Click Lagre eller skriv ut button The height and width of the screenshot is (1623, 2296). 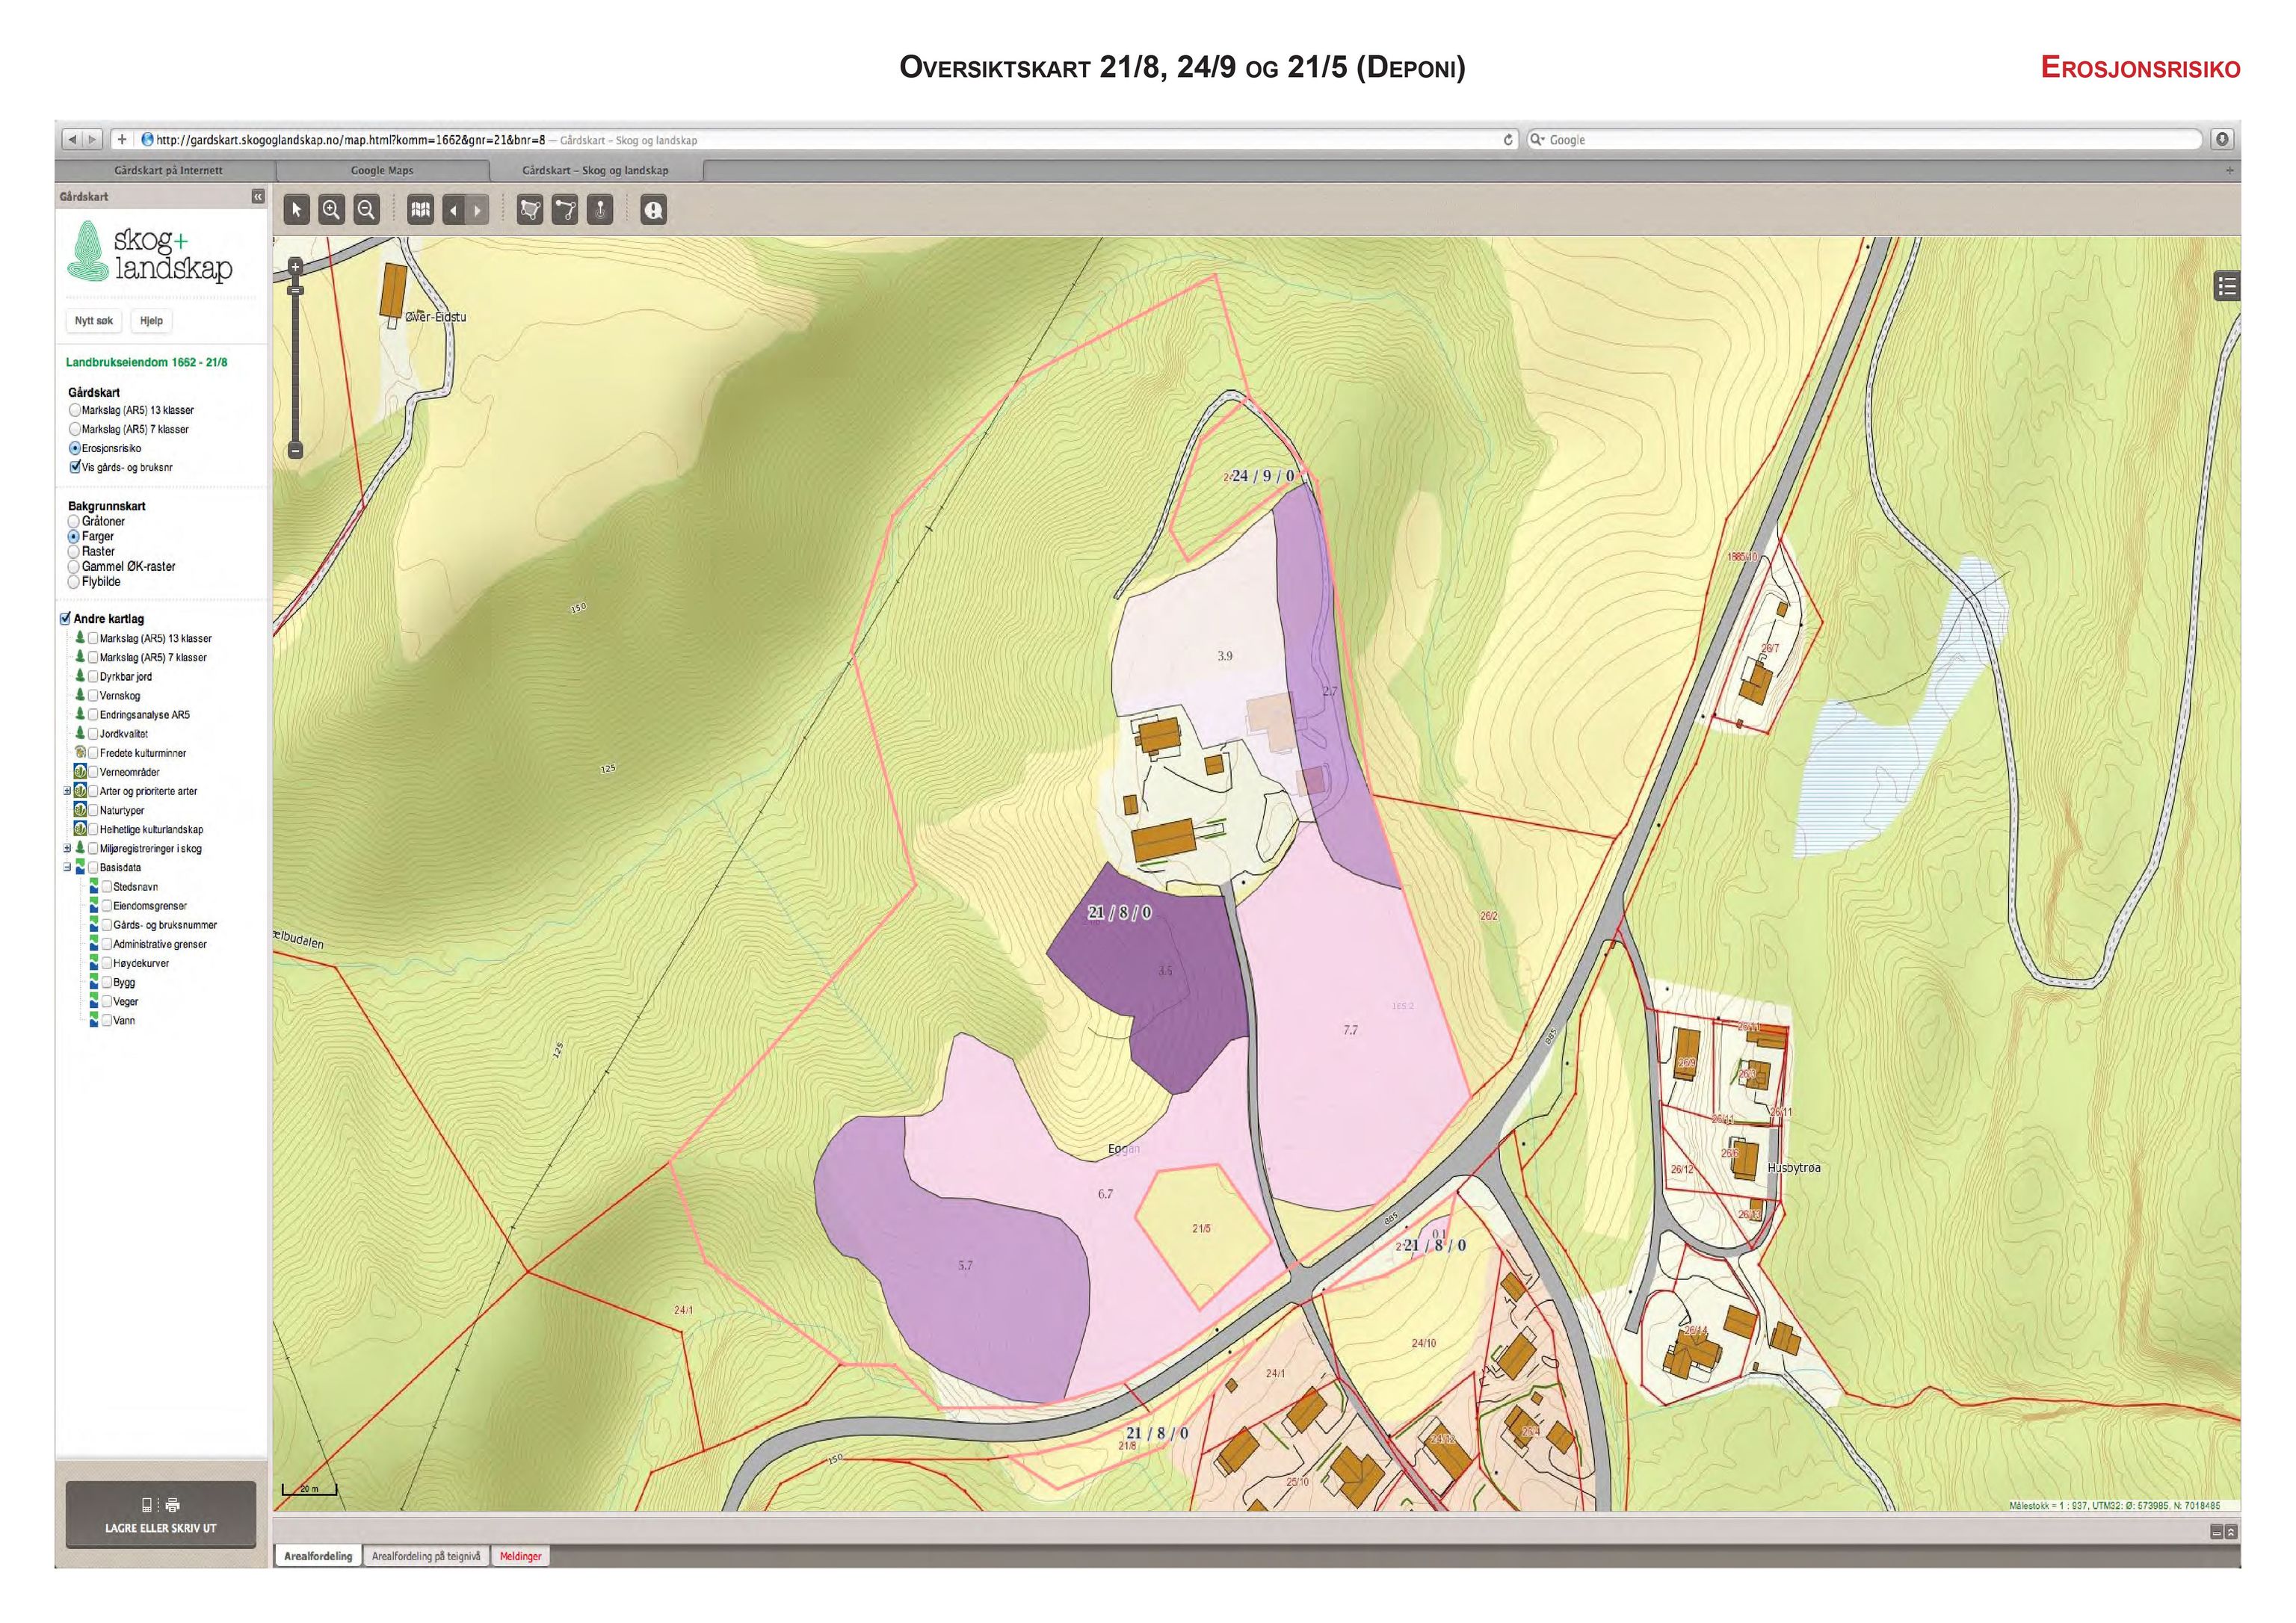click(x=161, y=1515)
